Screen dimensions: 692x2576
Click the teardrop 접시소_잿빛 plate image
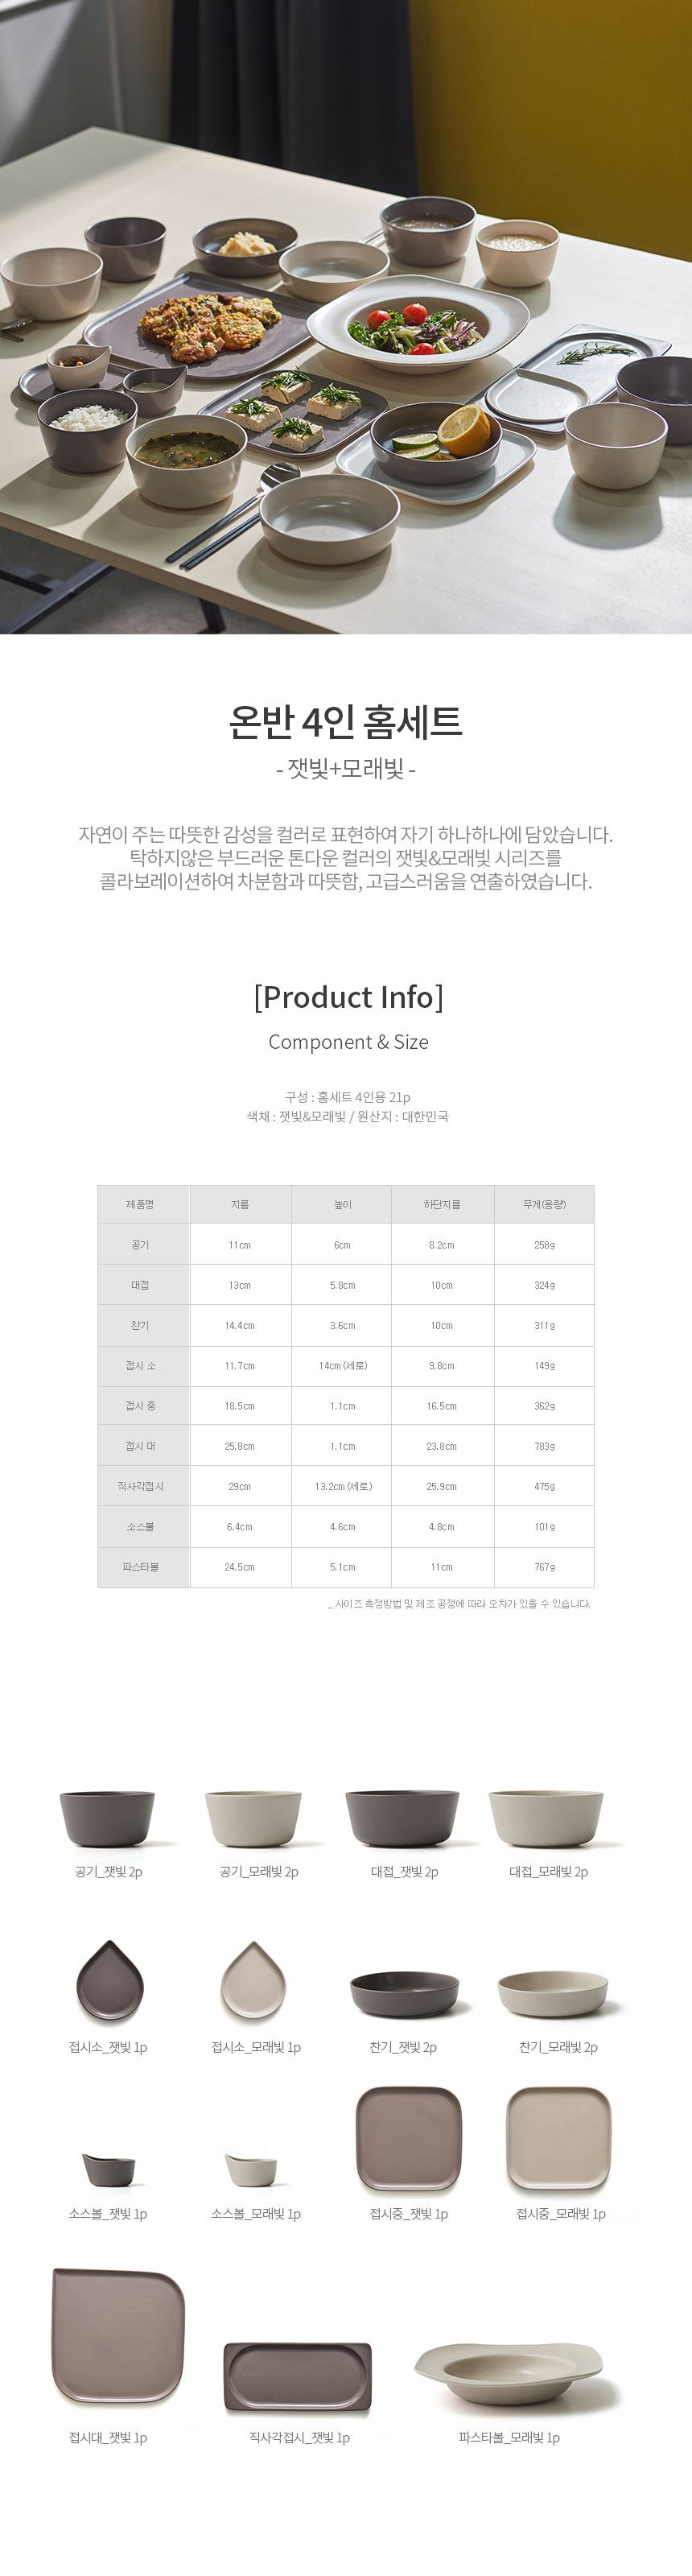(109, 1981)
